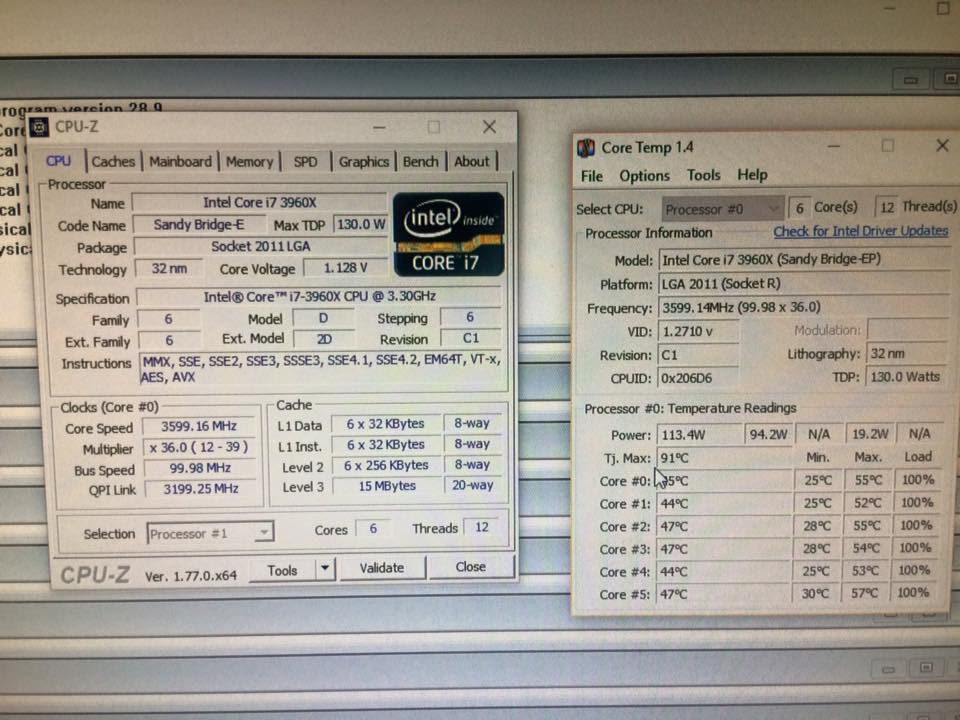This screenshot has height=720, width=960.
Task: Click the Tj. Max value 91°C
Action: 723,458
